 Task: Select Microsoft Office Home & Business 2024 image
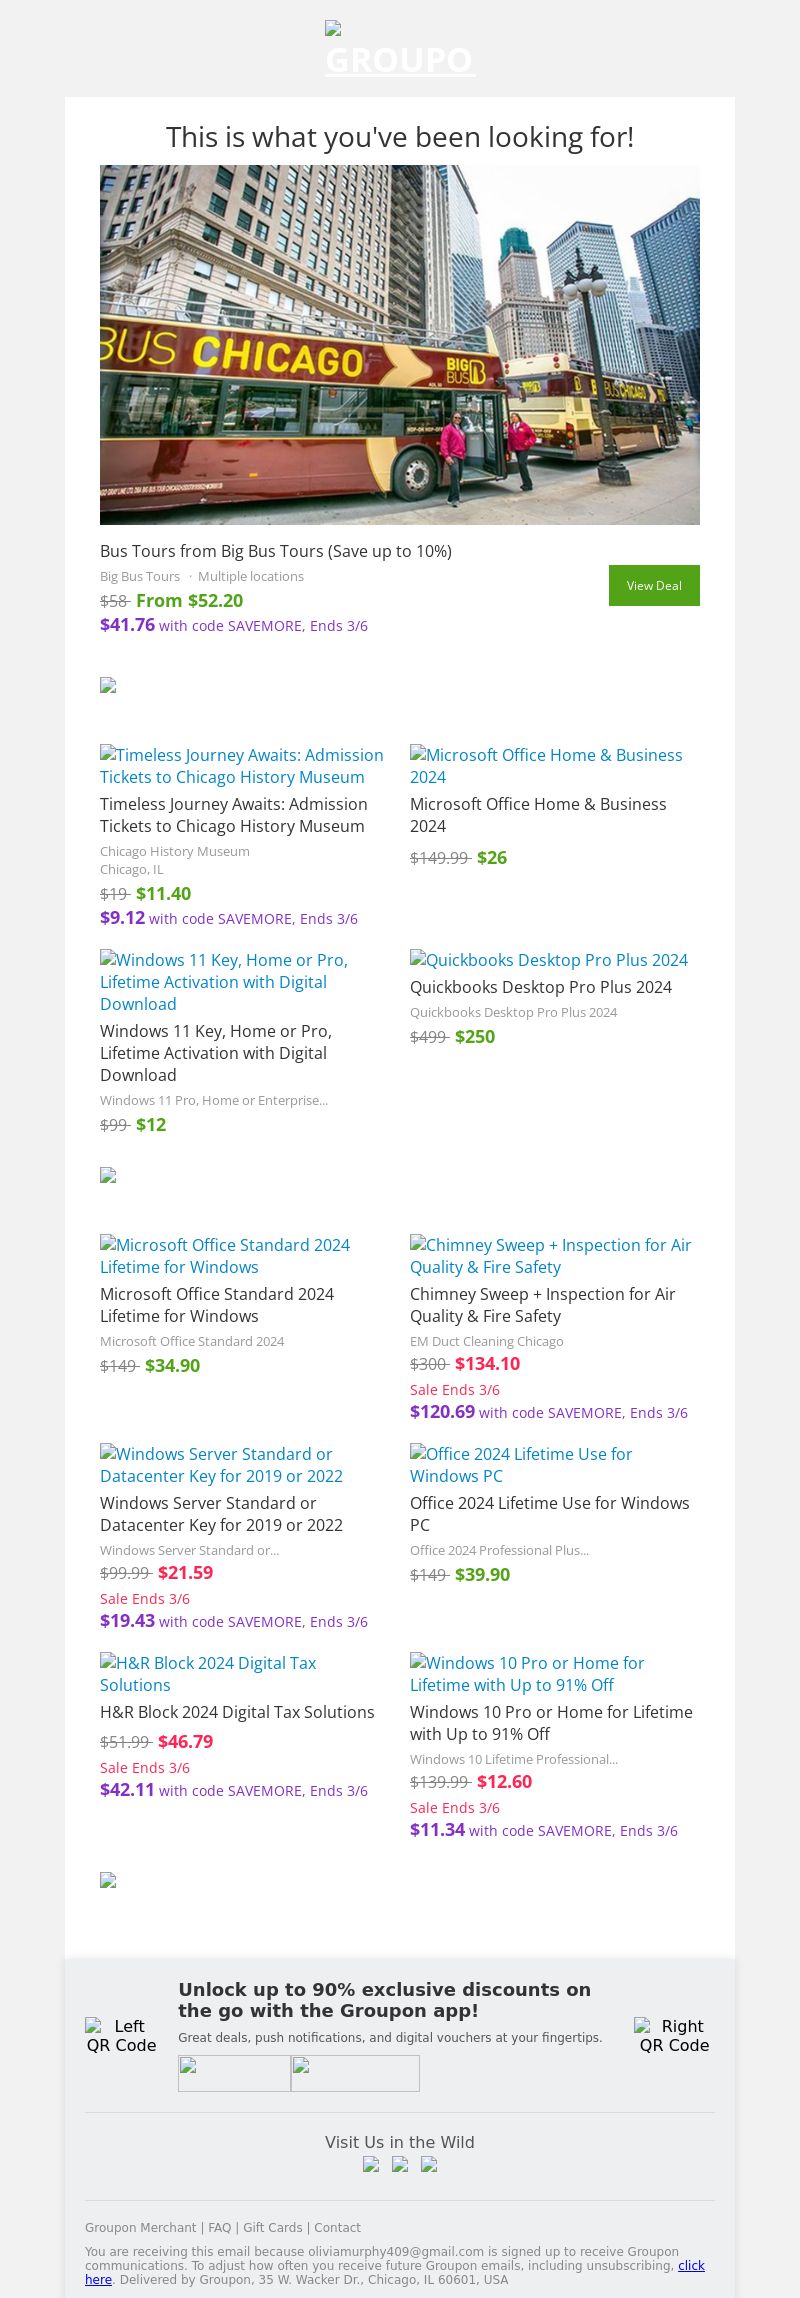click(546, 766)
